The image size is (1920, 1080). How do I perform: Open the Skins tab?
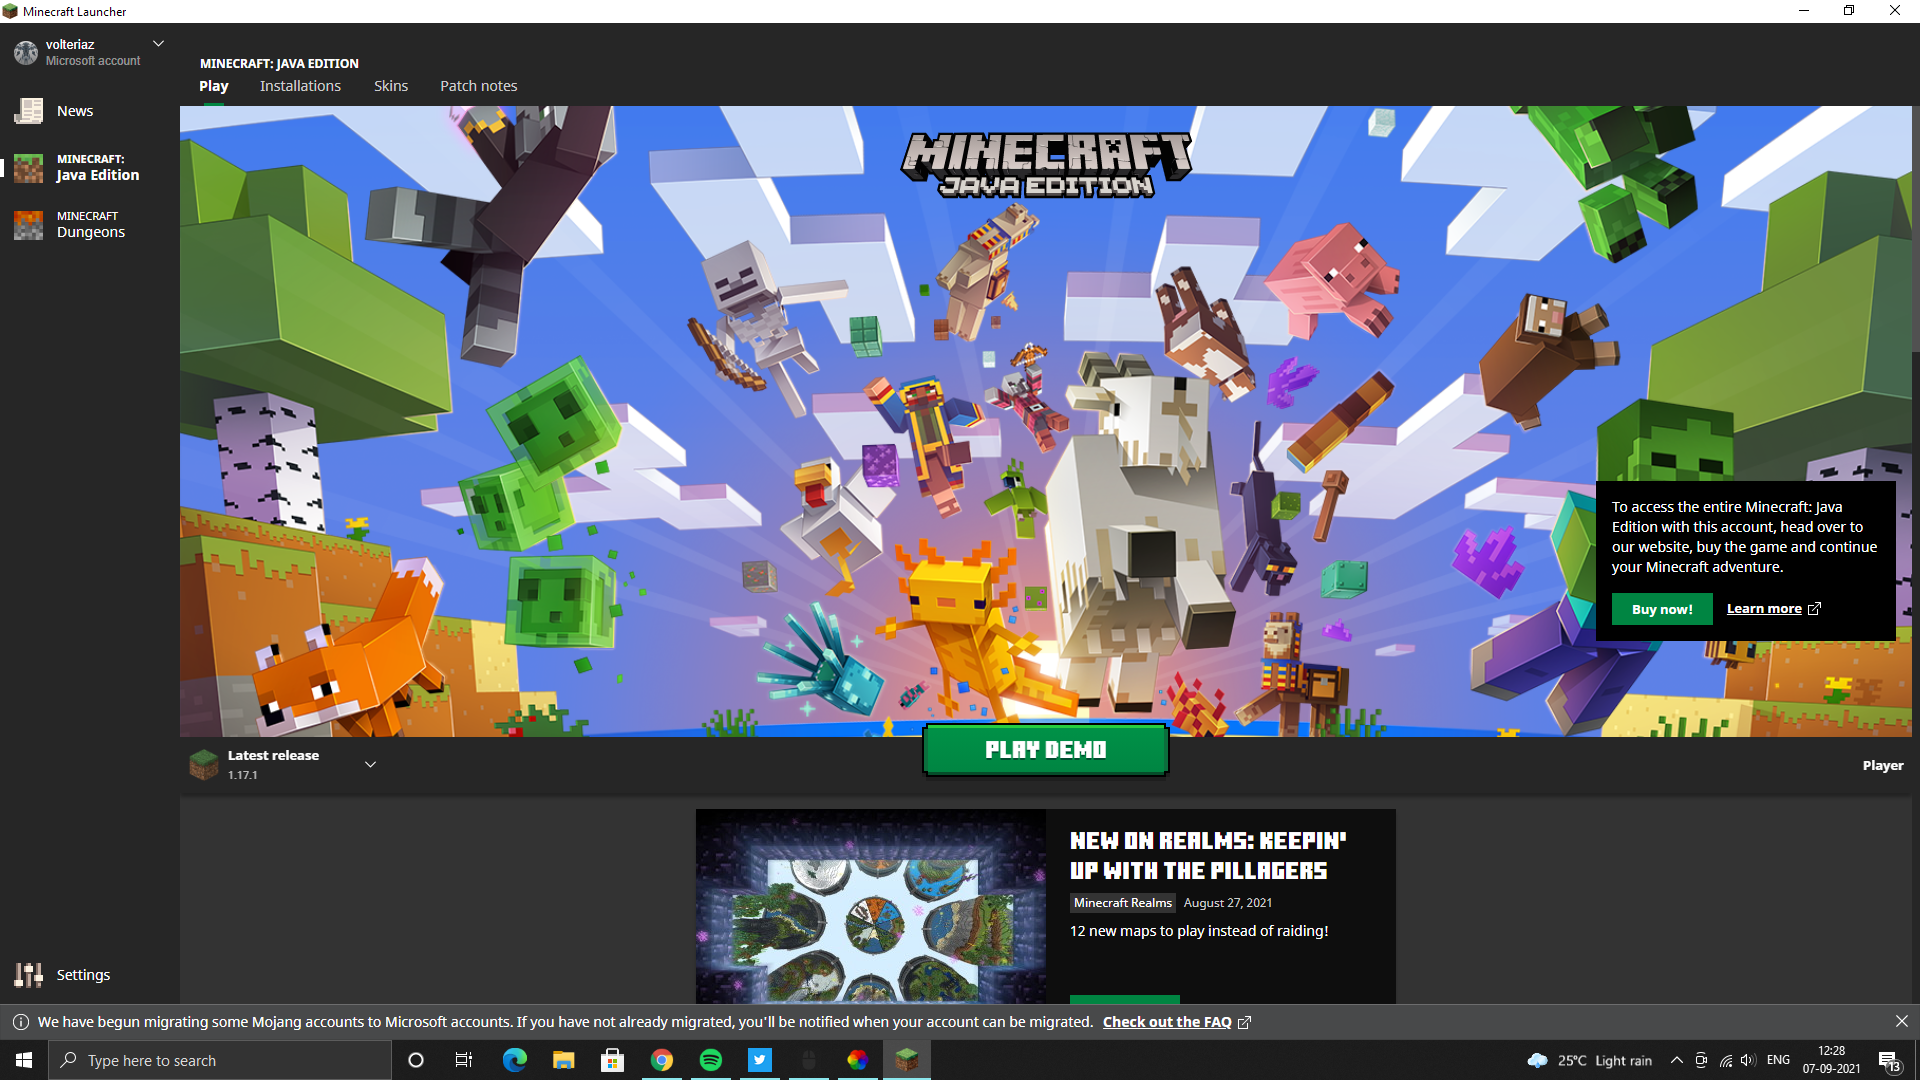[391, 86]
